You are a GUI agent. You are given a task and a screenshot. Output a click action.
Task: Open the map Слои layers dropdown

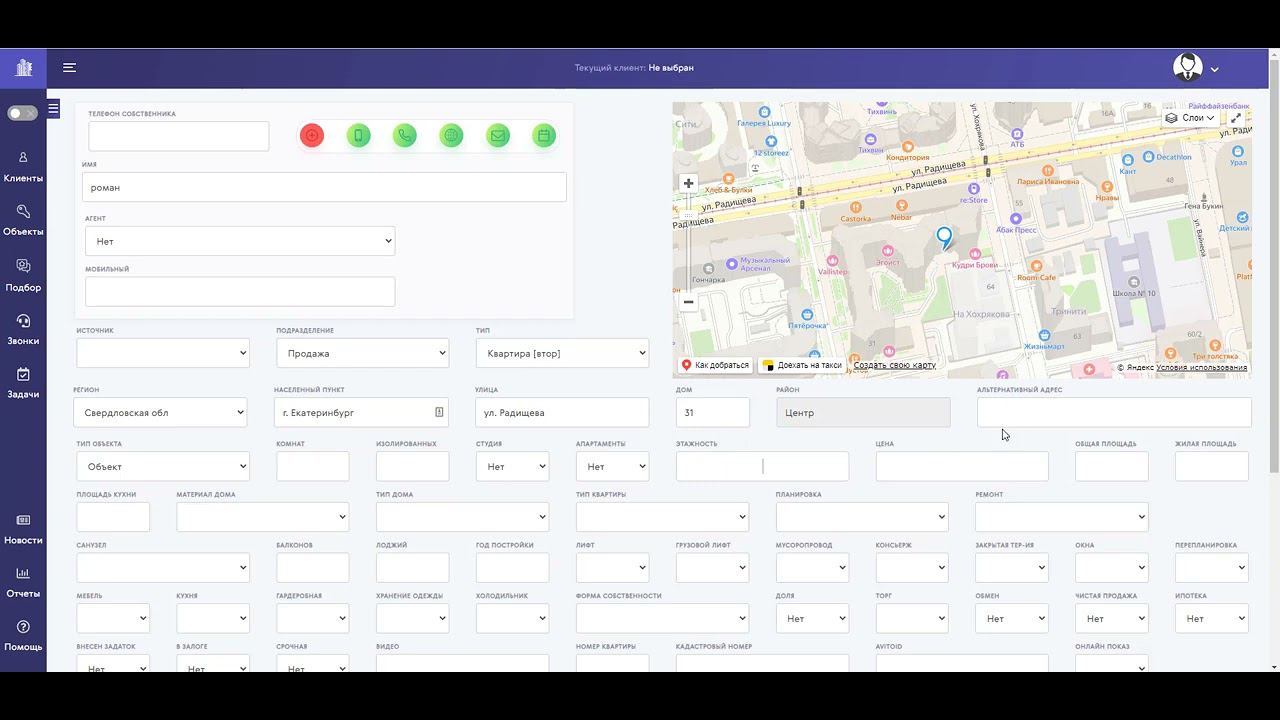point(1191,118)
